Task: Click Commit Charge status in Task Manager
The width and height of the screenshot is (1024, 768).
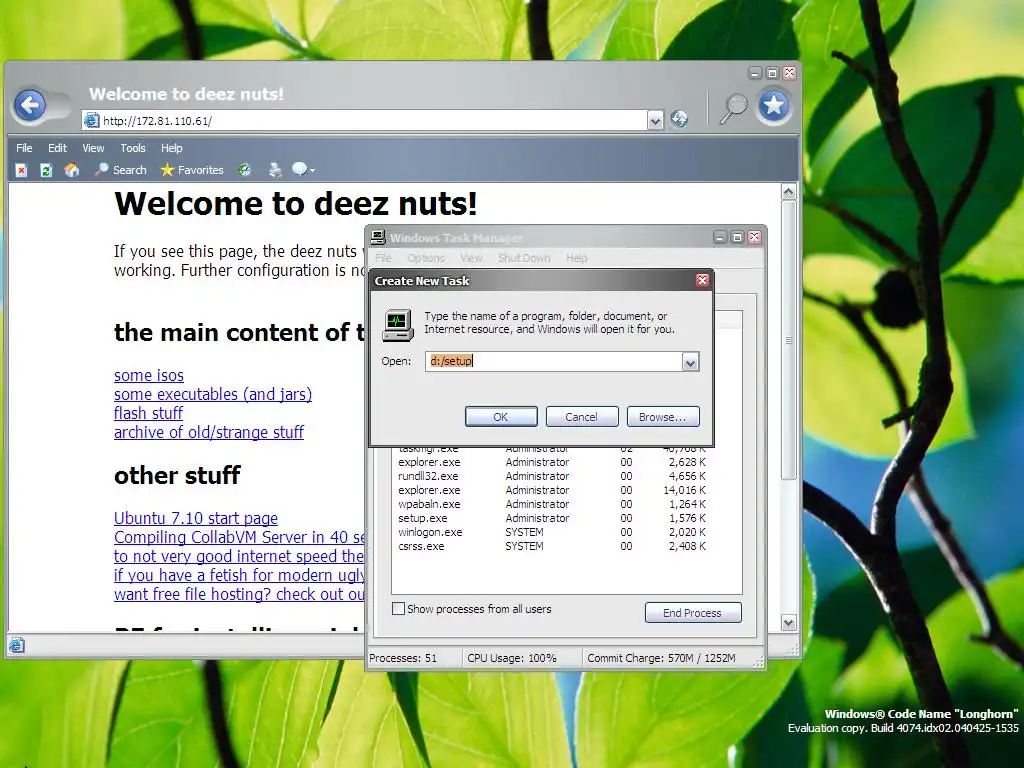Action: coord(661,658)
